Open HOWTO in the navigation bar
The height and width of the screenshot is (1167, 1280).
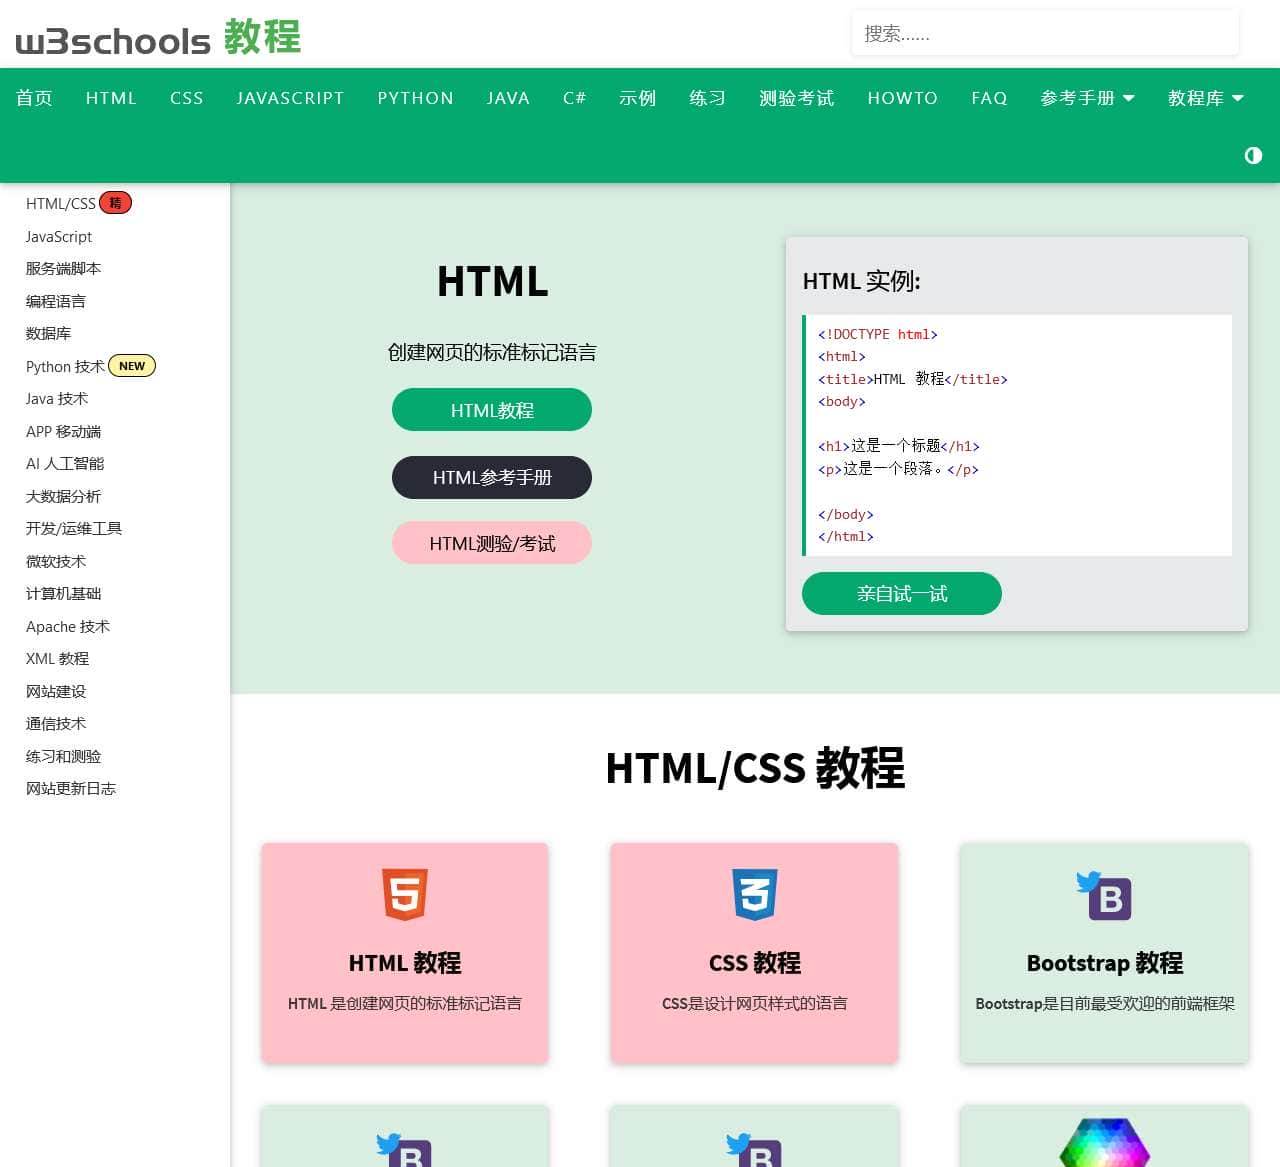[903, 98]
